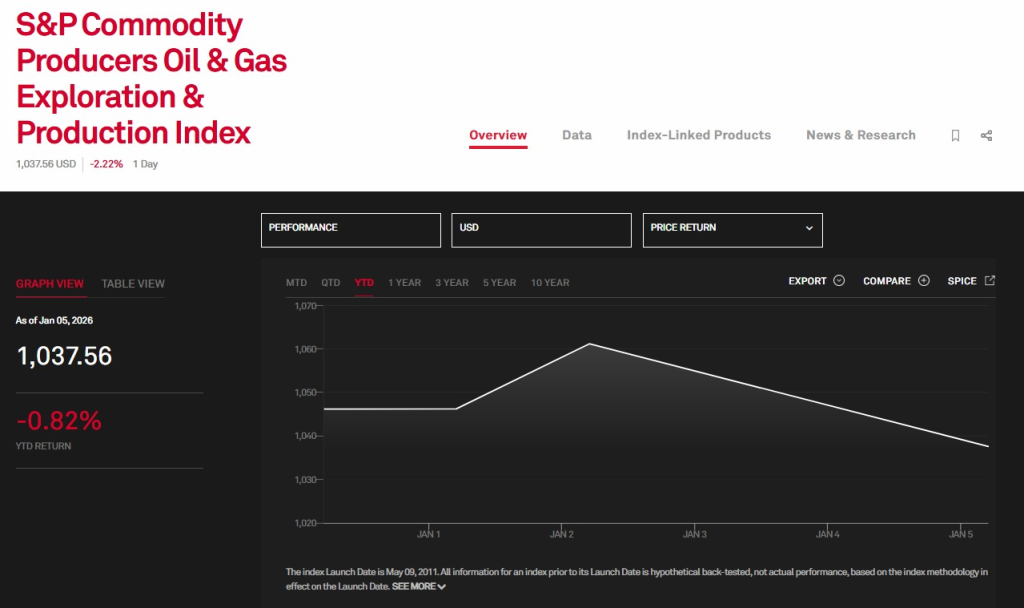This screenshot has width=1024, height=608.
Task: Open News & Research tab
Action: coord(861,135)
